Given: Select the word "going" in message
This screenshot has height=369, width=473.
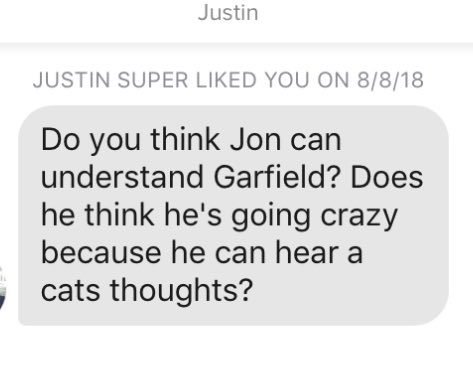Looking at the screenshot, I should tap(271, 217).
